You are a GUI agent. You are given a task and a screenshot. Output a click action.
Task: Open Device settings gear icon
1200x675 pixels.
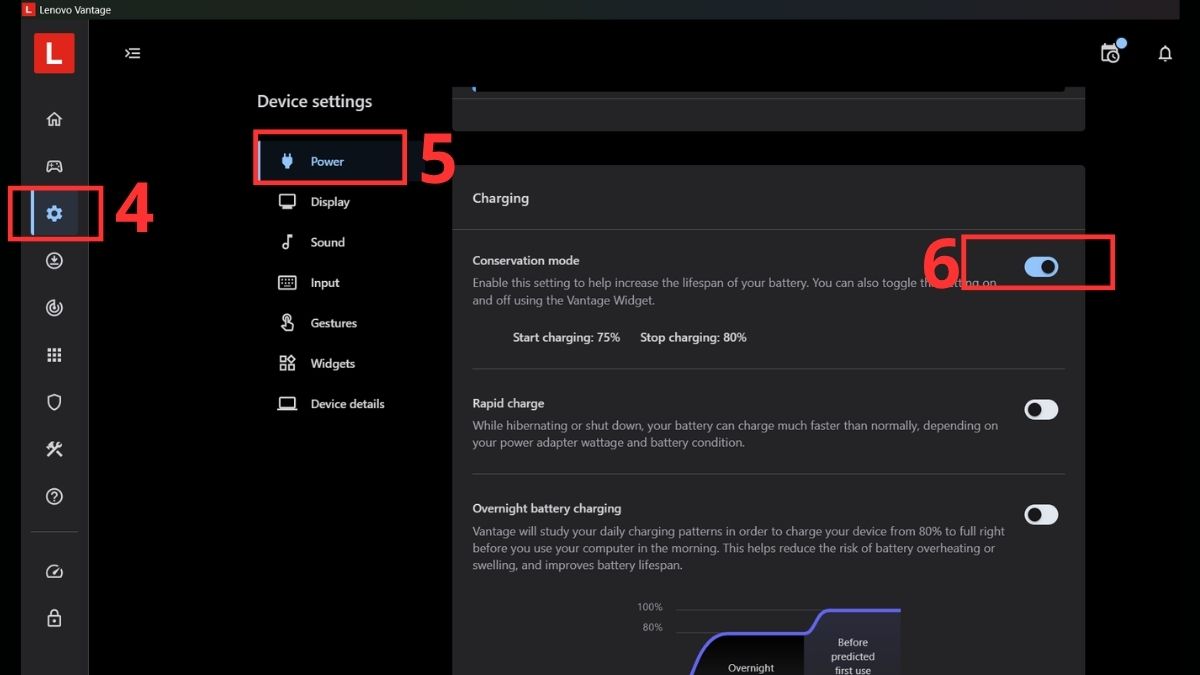(54, 213)
